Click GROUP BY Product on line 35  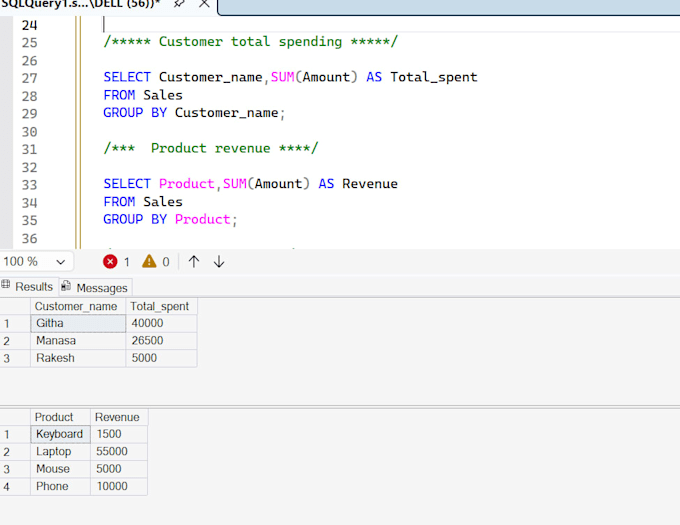pyautogui.click(x=170, y=219)
